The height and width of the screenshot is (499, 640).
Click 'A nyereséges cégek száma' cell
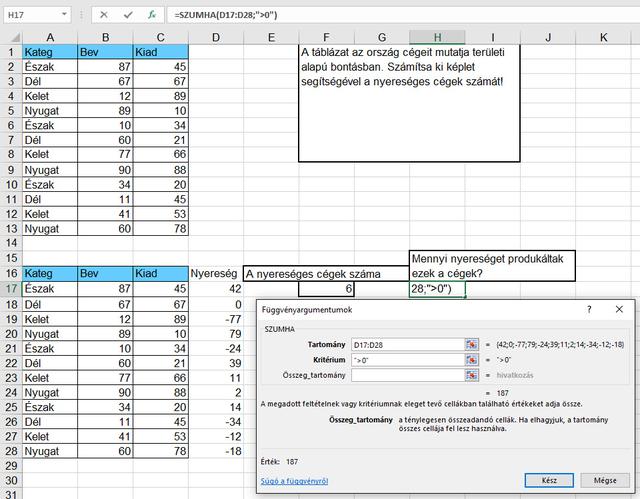(326, 274)
